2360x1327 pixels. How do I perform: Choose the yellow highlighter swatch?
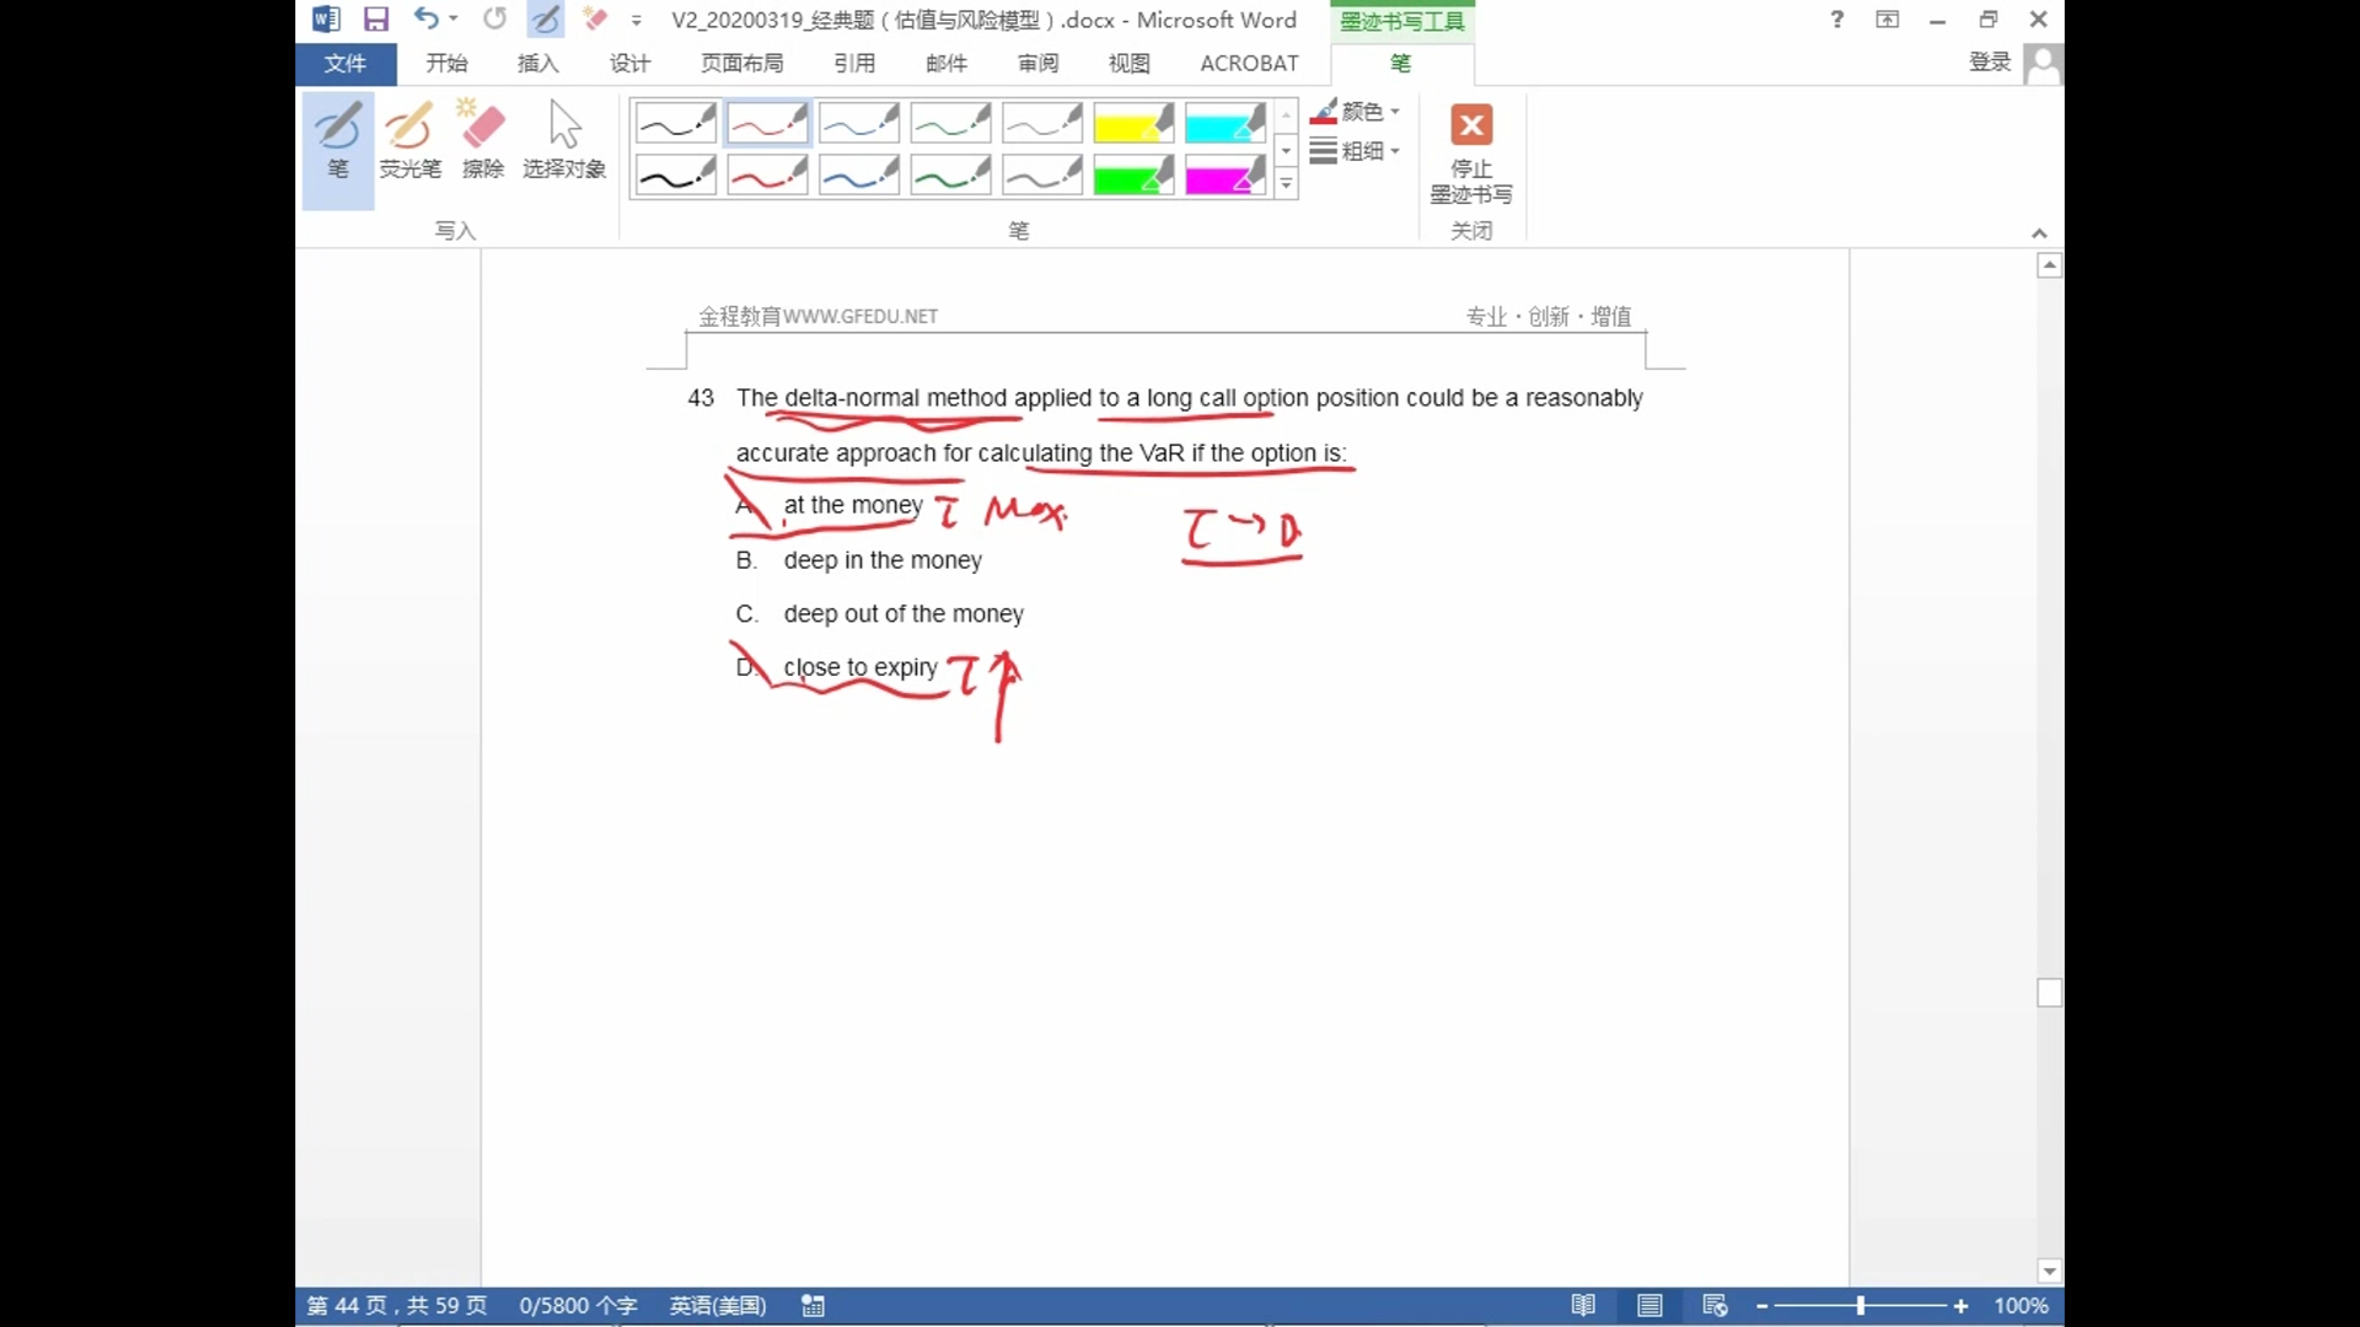[1133, 124]
